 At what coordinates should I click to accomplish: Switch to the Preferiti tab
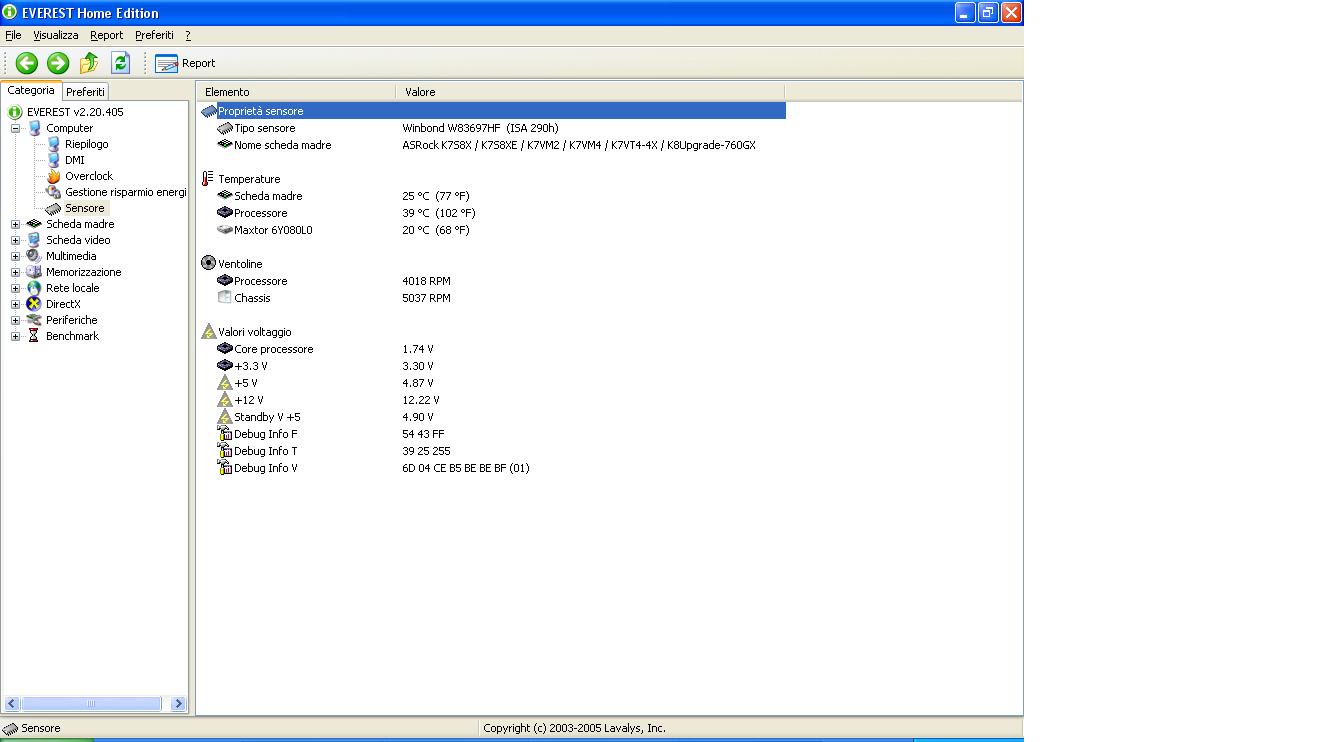(x=85, y=91)
